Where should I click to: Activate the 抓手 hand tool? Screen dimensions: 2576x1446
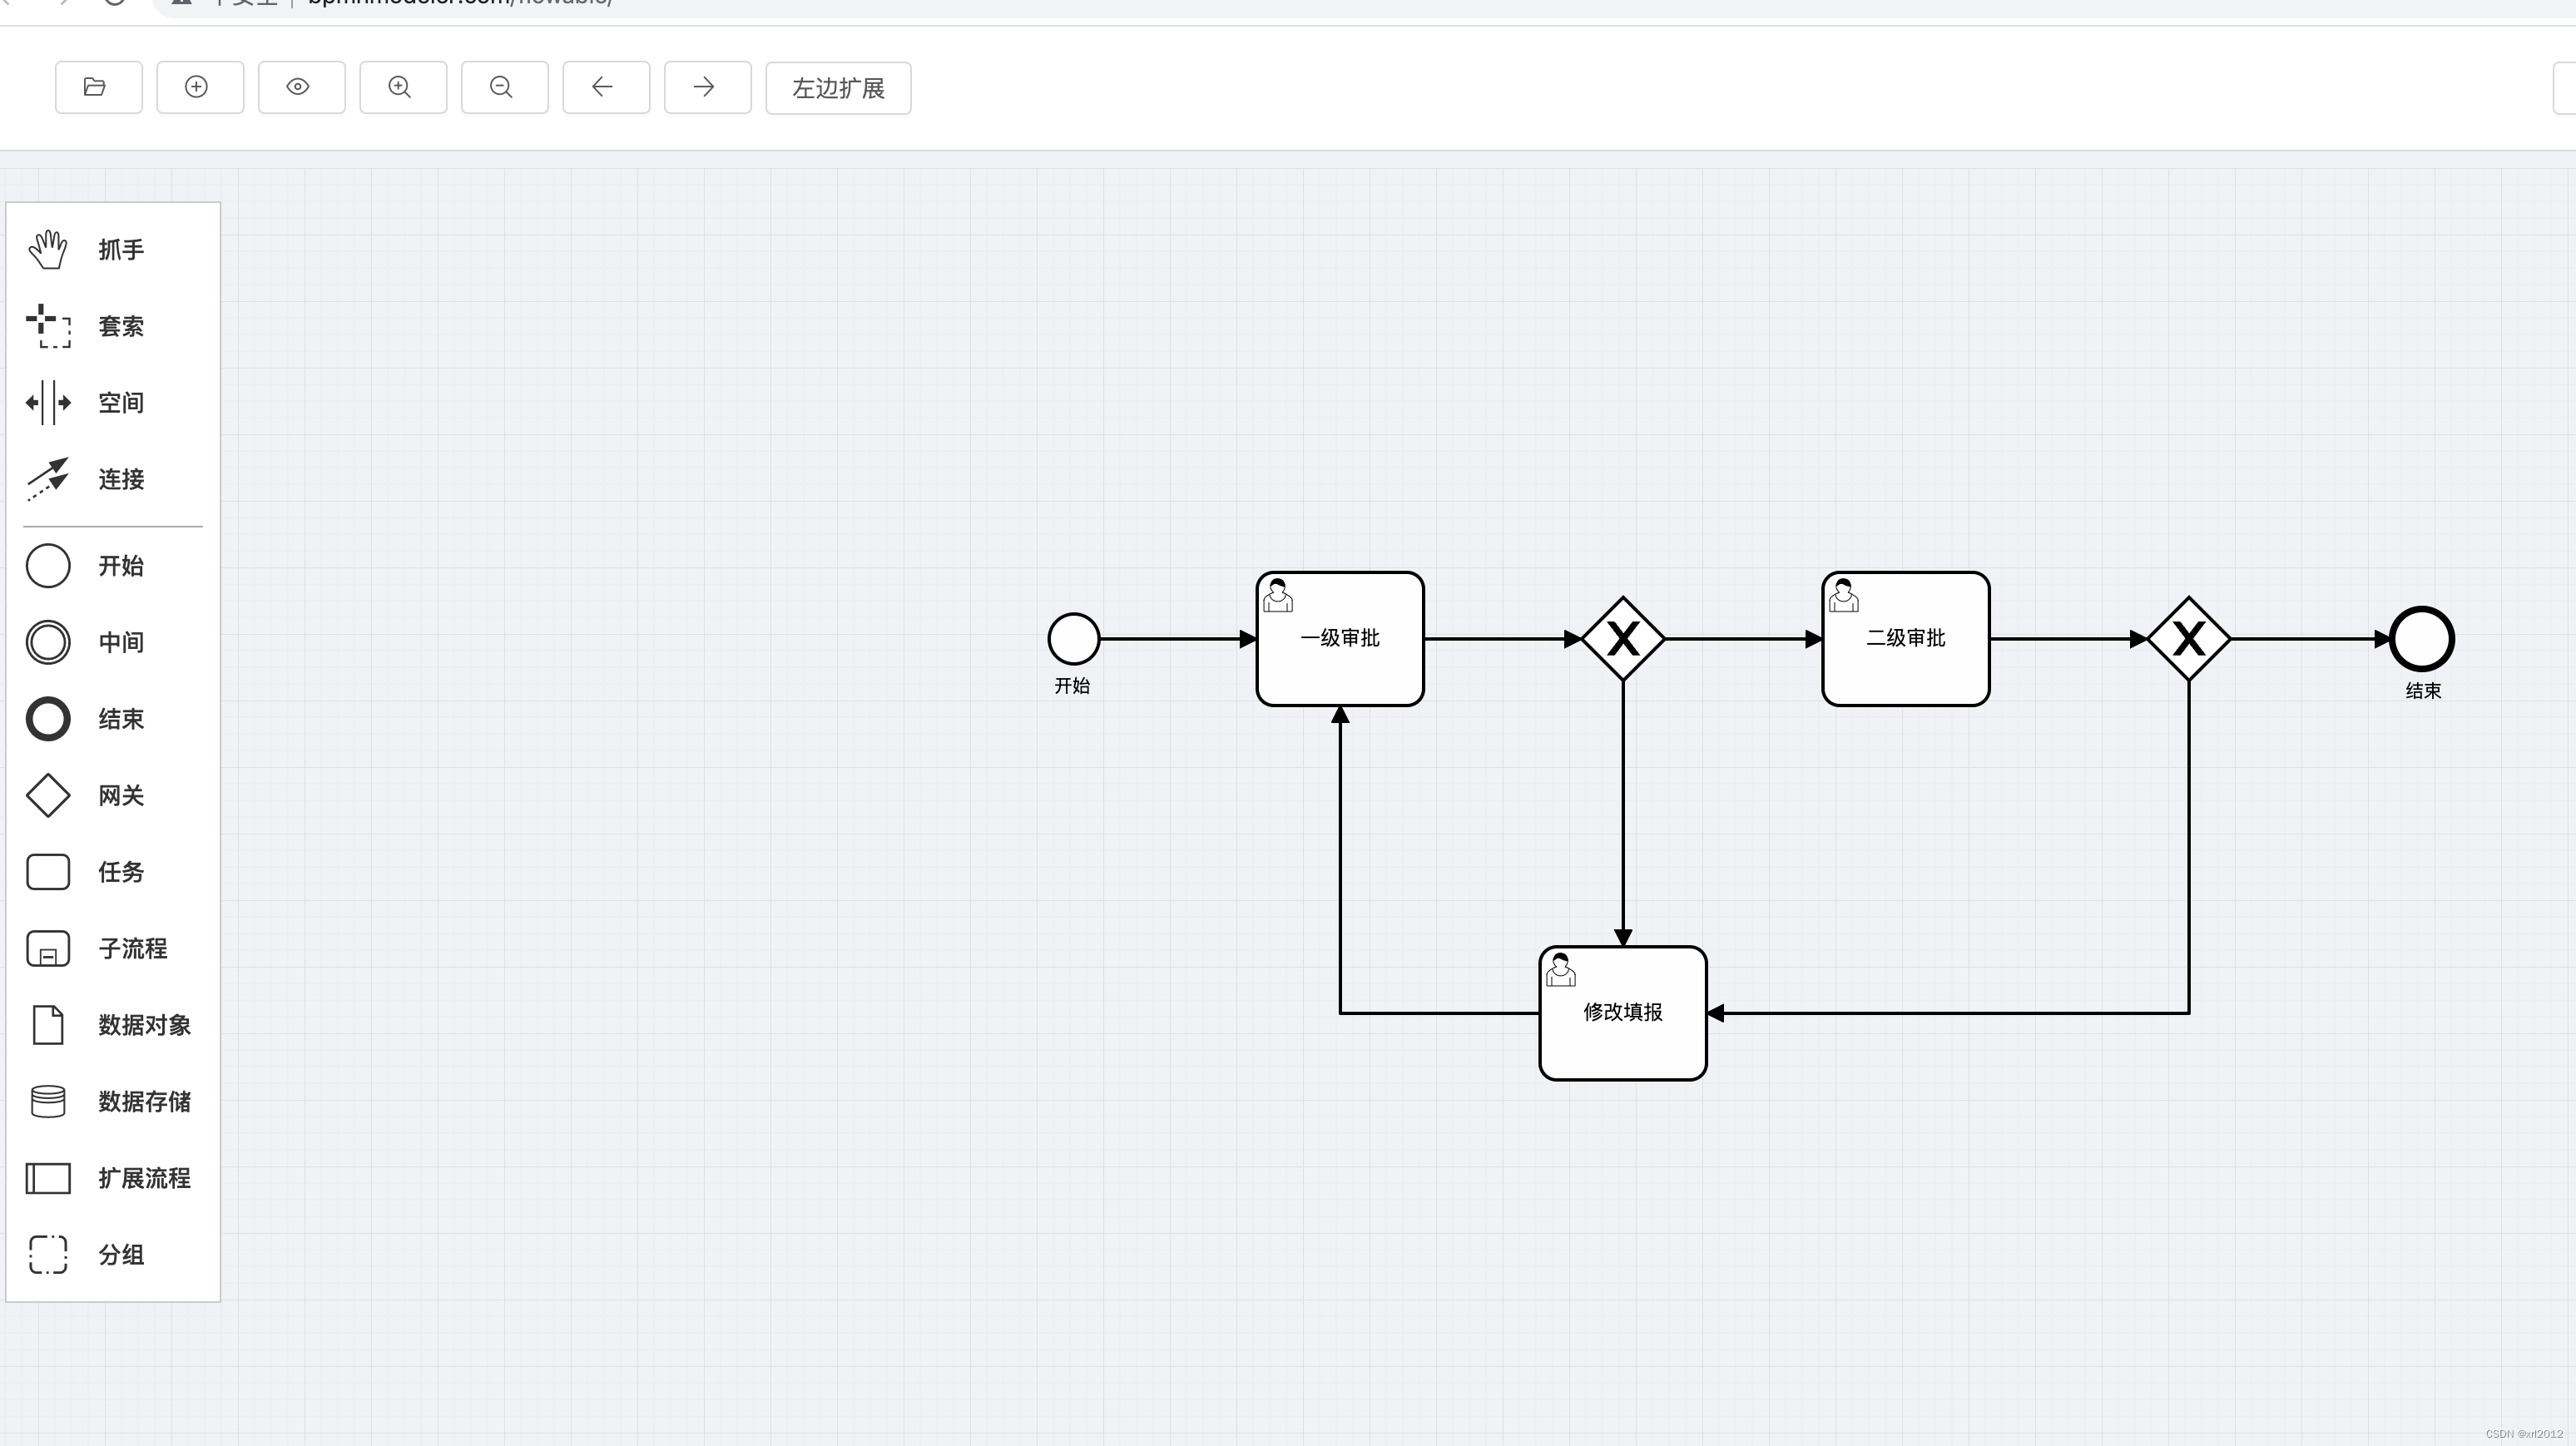pyautogui.click(x=48, y=249)
